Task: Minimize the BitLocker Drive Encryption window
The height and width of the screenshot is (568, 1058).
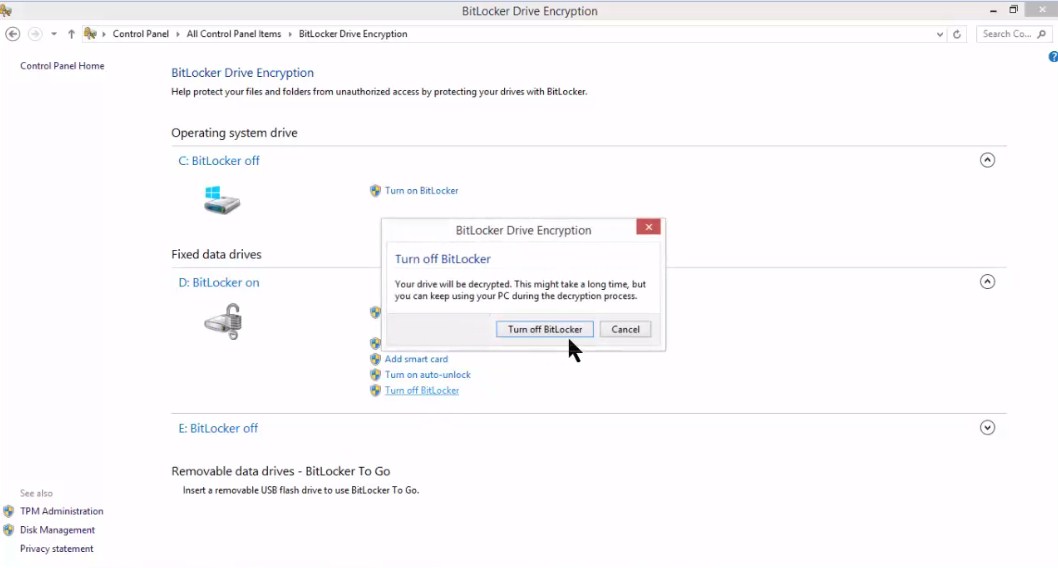Action: pyautogui.click(x=993, y=10)
